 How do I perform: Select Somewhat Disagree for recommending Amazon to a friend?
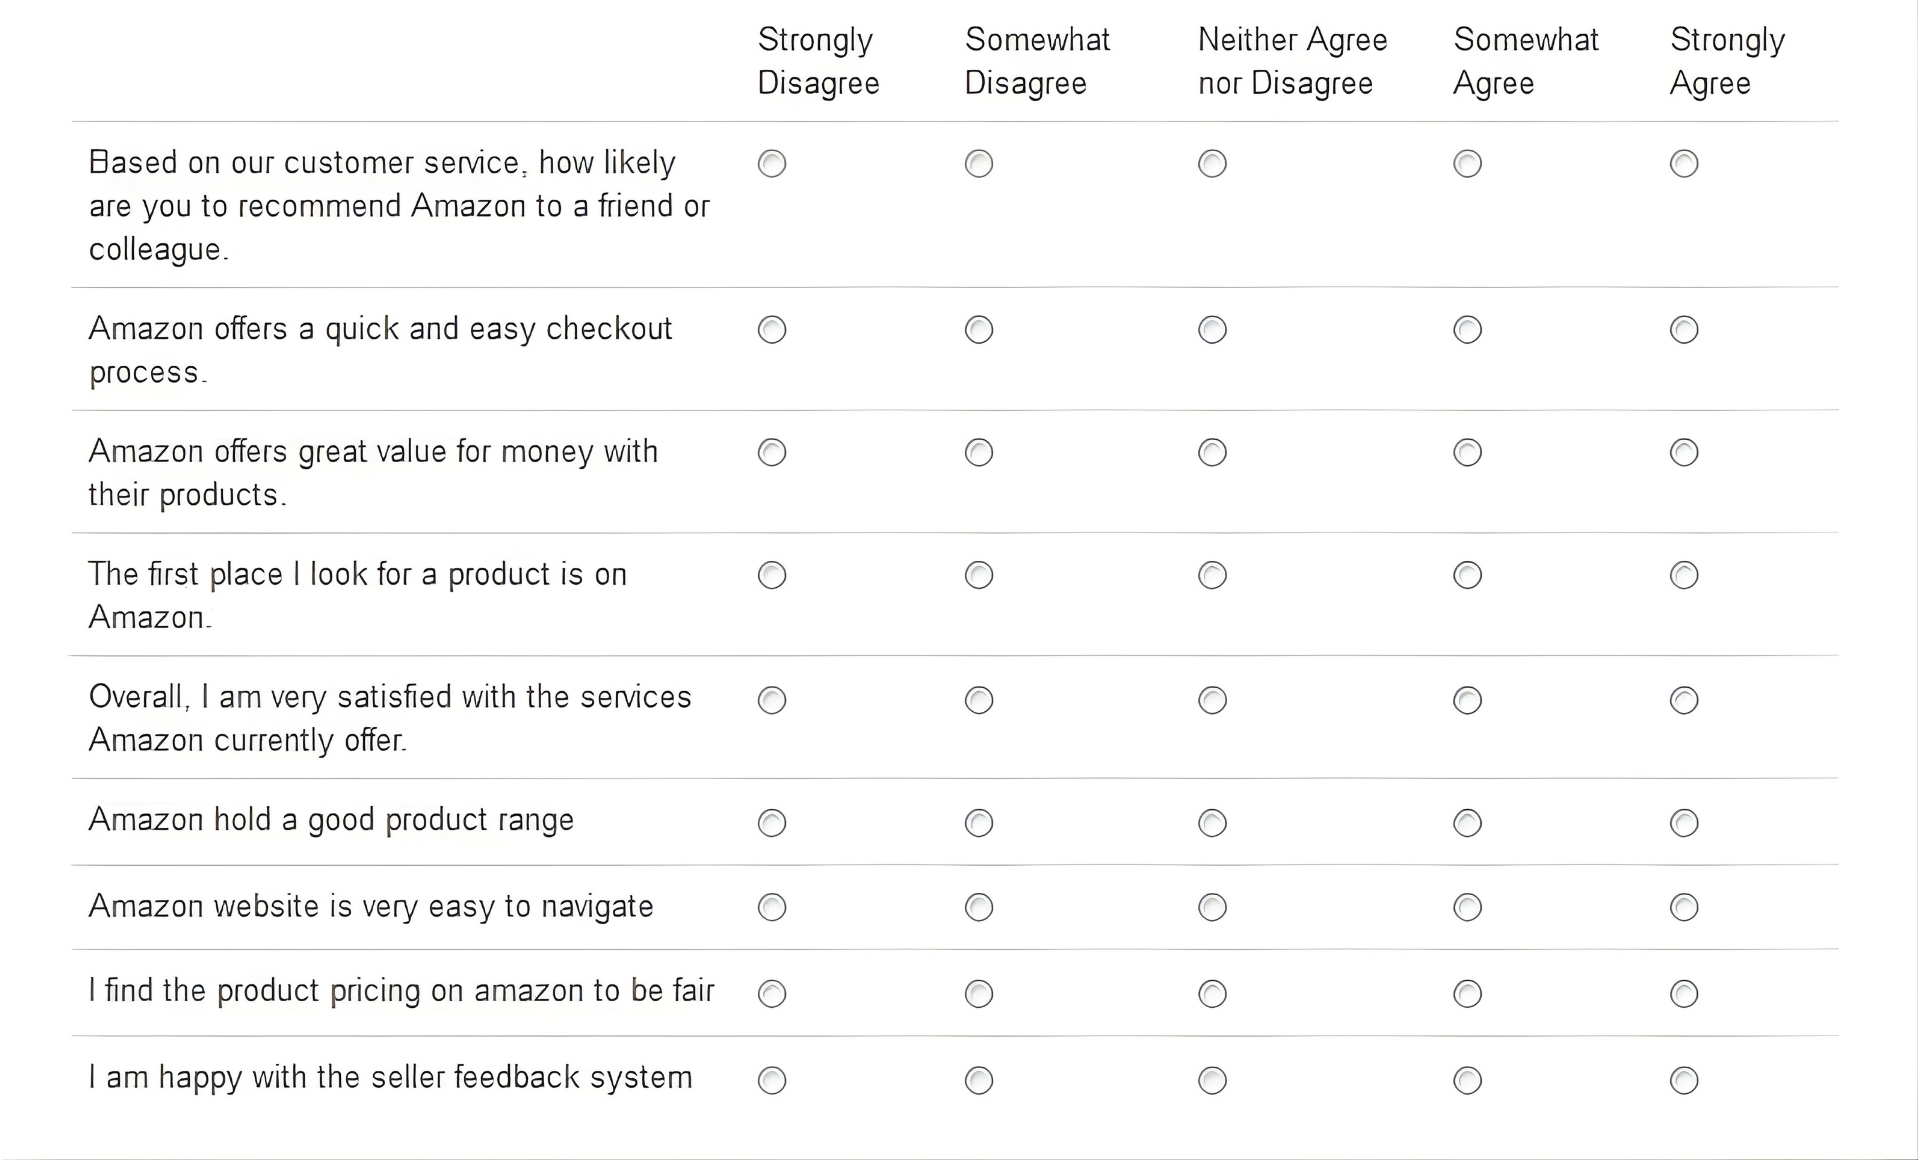tap(978, 163)
